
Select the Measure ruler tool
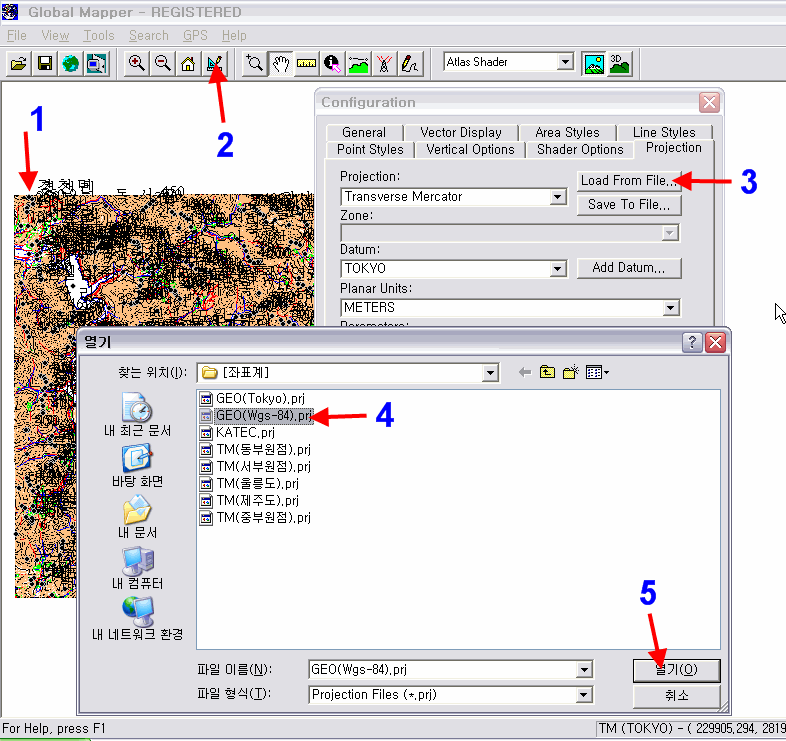pos(306,64)
